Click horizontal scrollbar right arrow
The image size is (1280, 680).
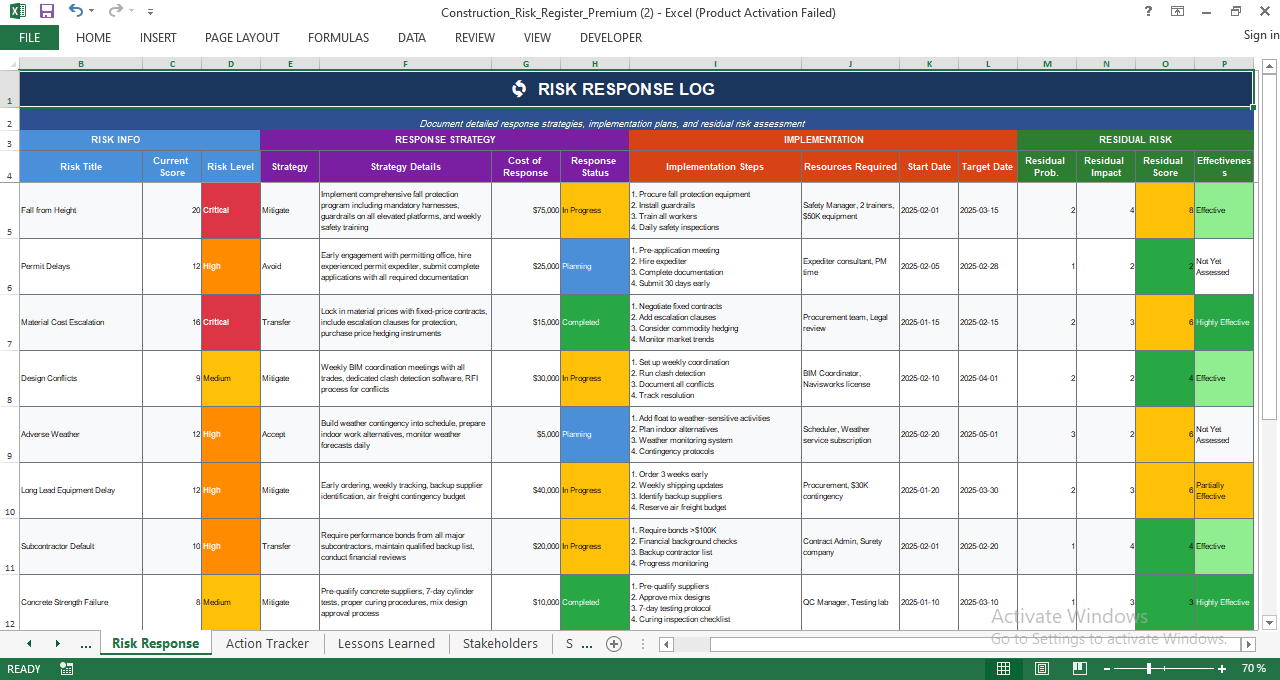(1247, 645)
